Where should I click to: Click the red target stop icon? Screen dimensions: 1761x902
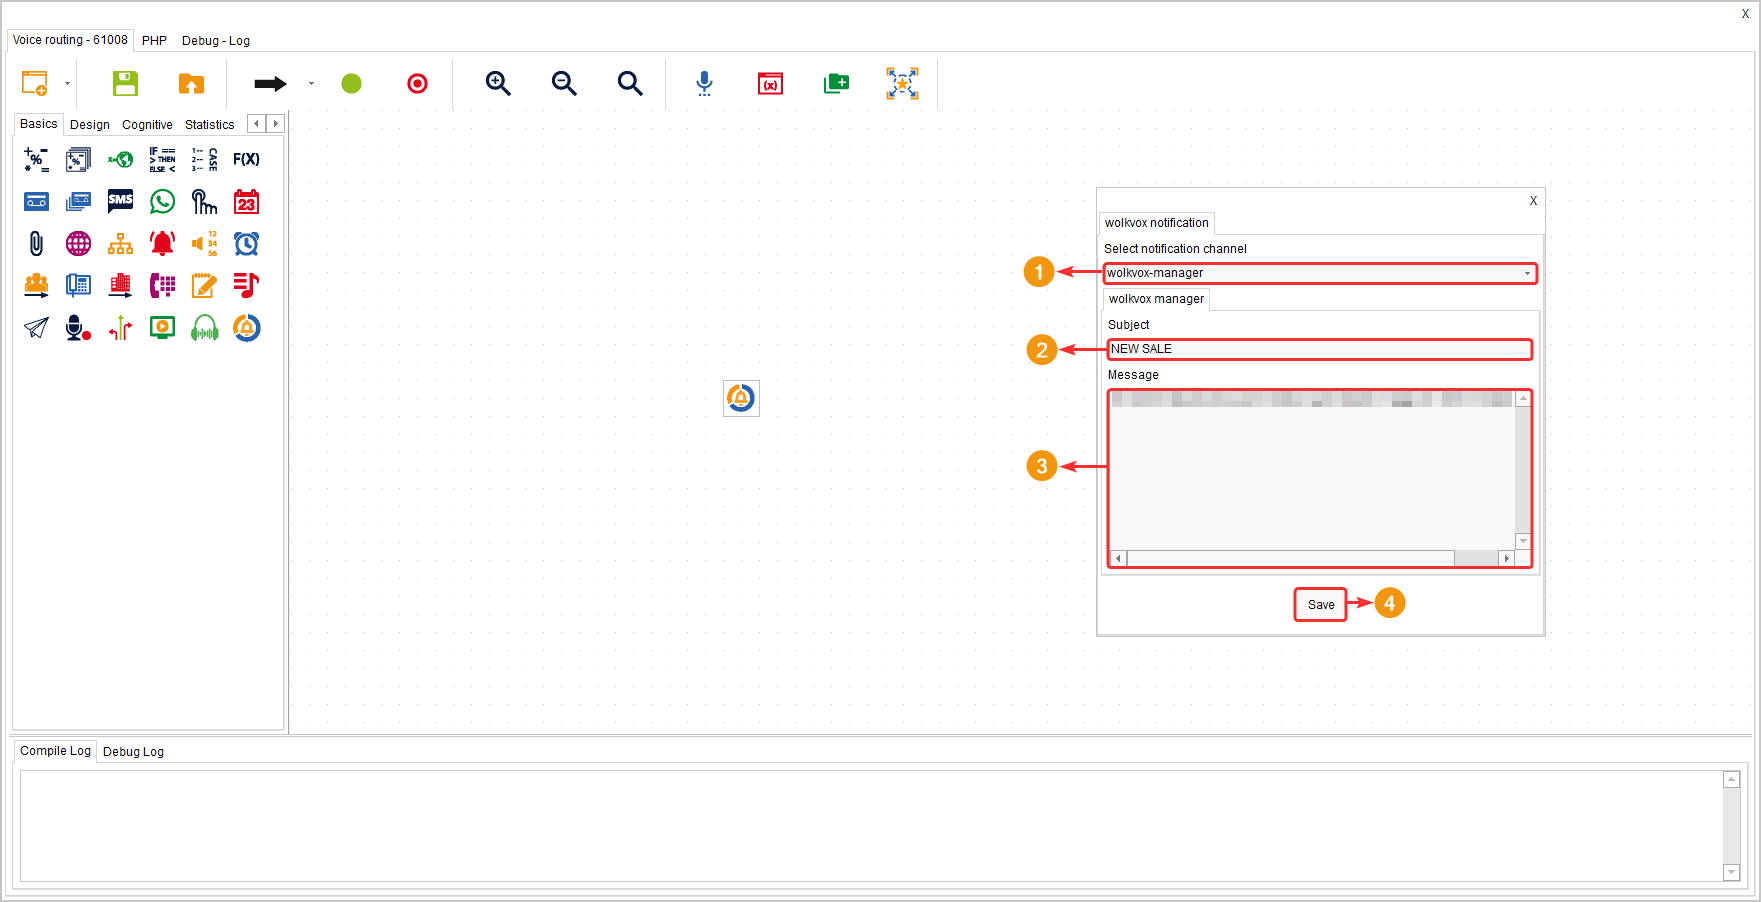click(417, 83)
